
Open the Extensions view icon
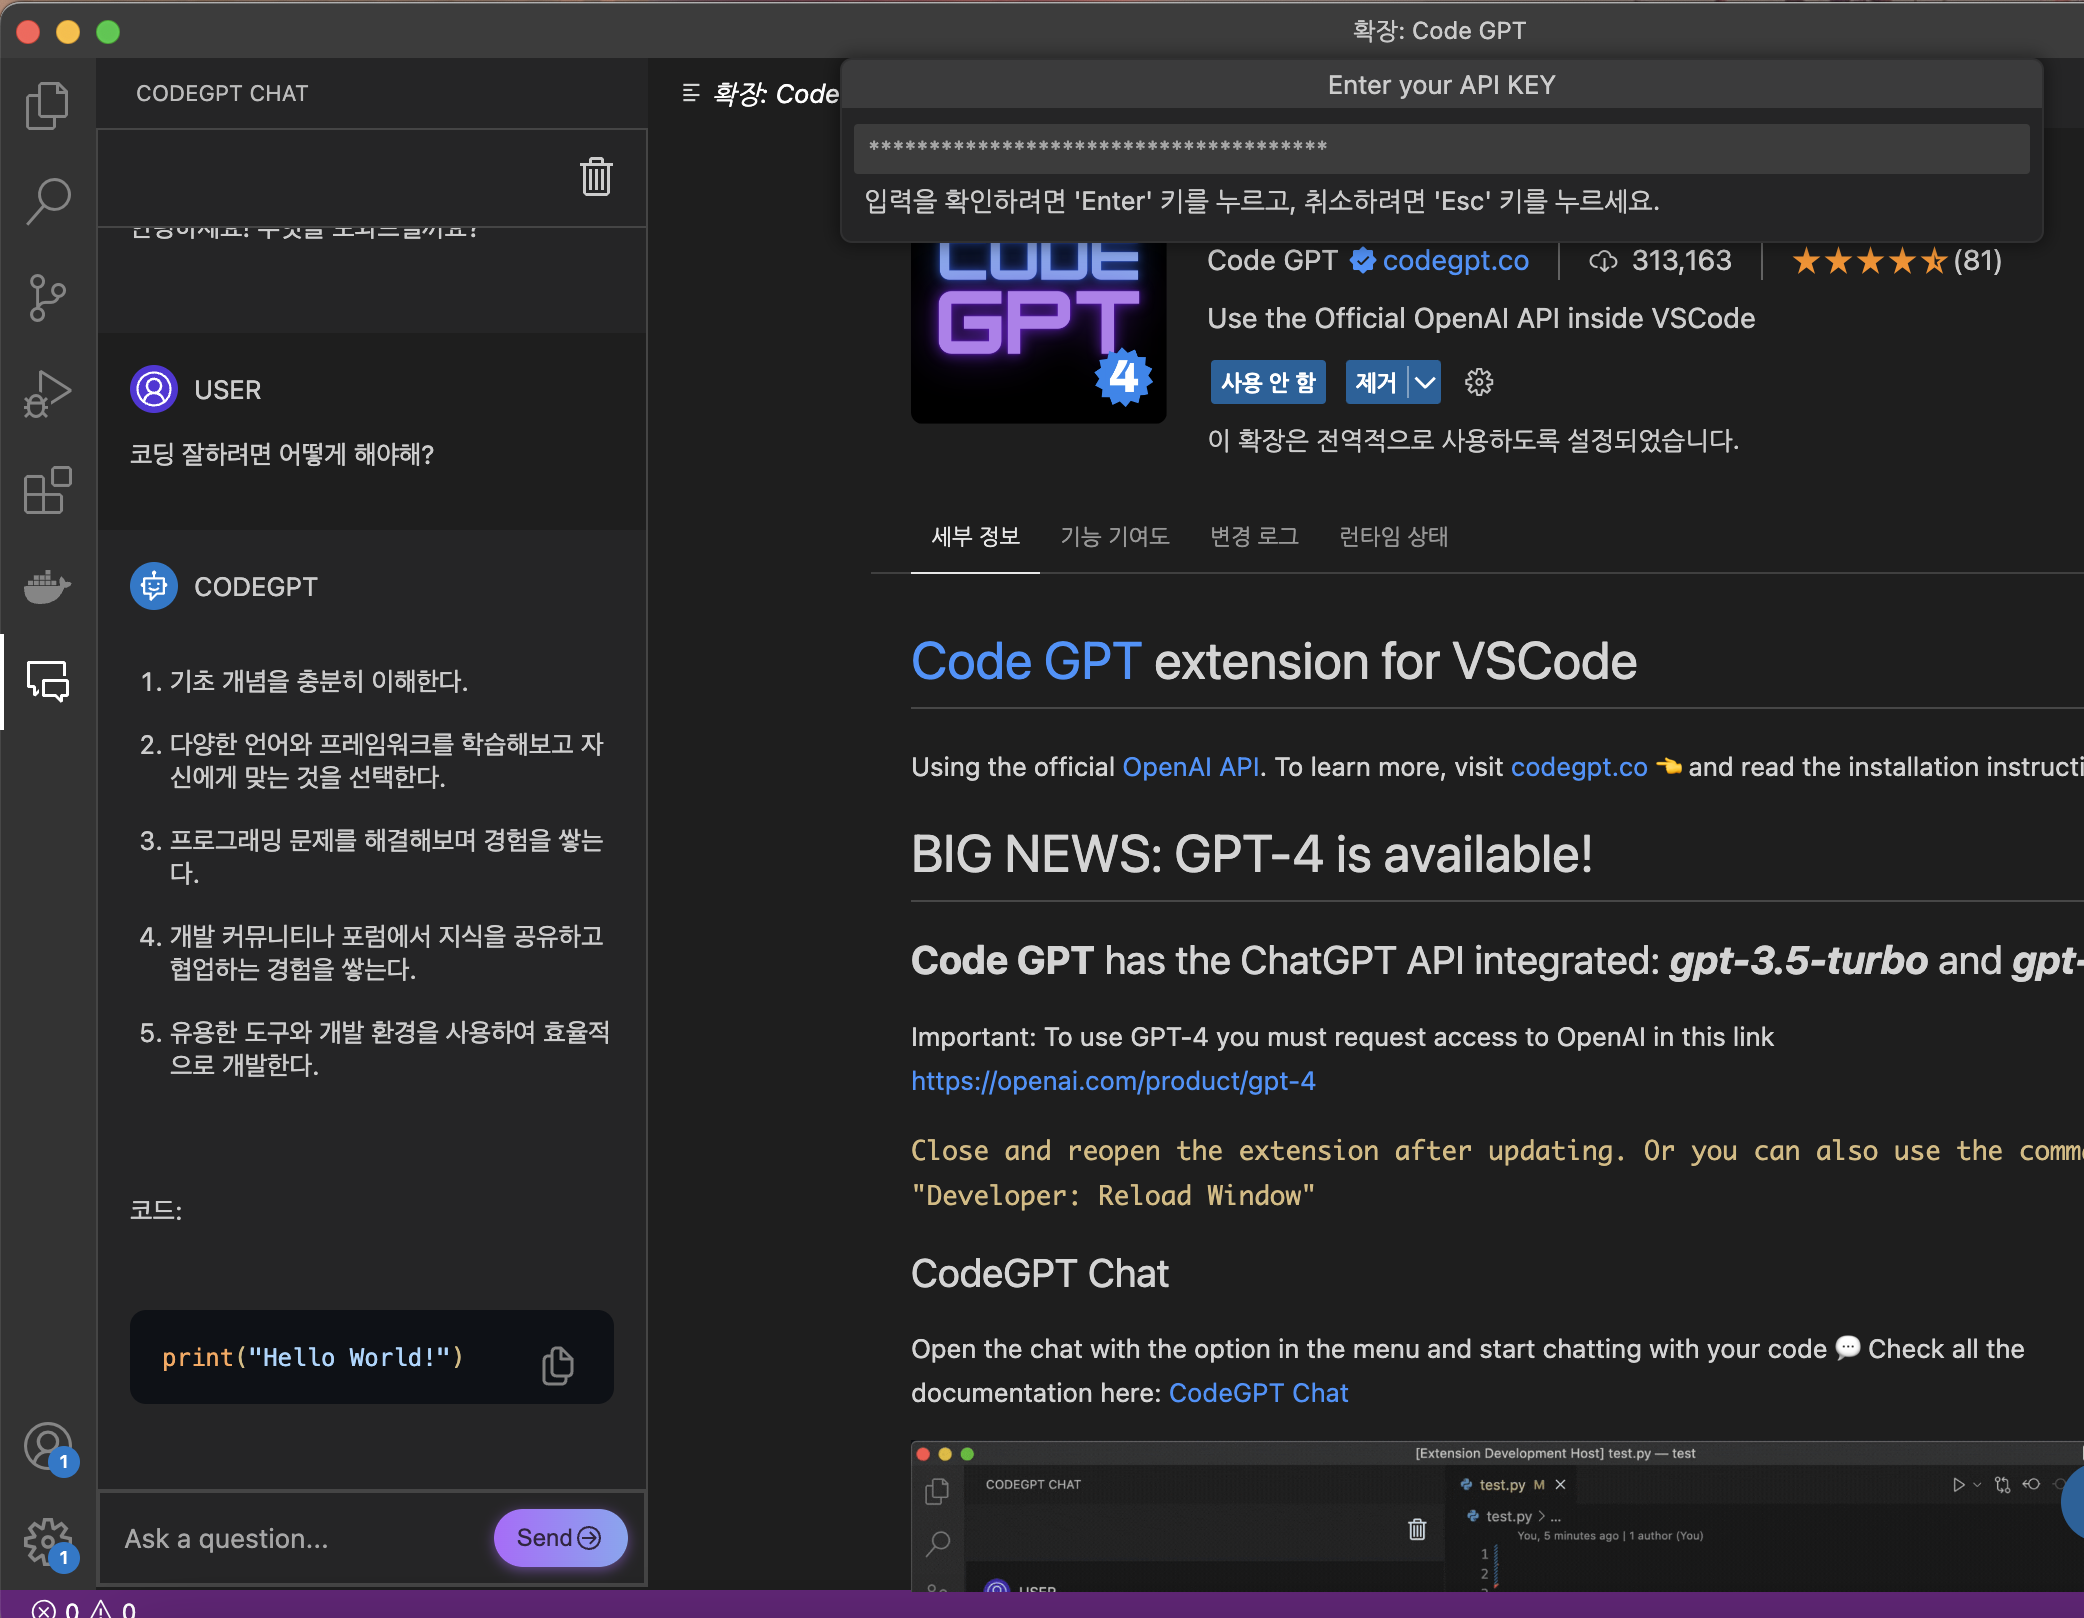point(47,490)
